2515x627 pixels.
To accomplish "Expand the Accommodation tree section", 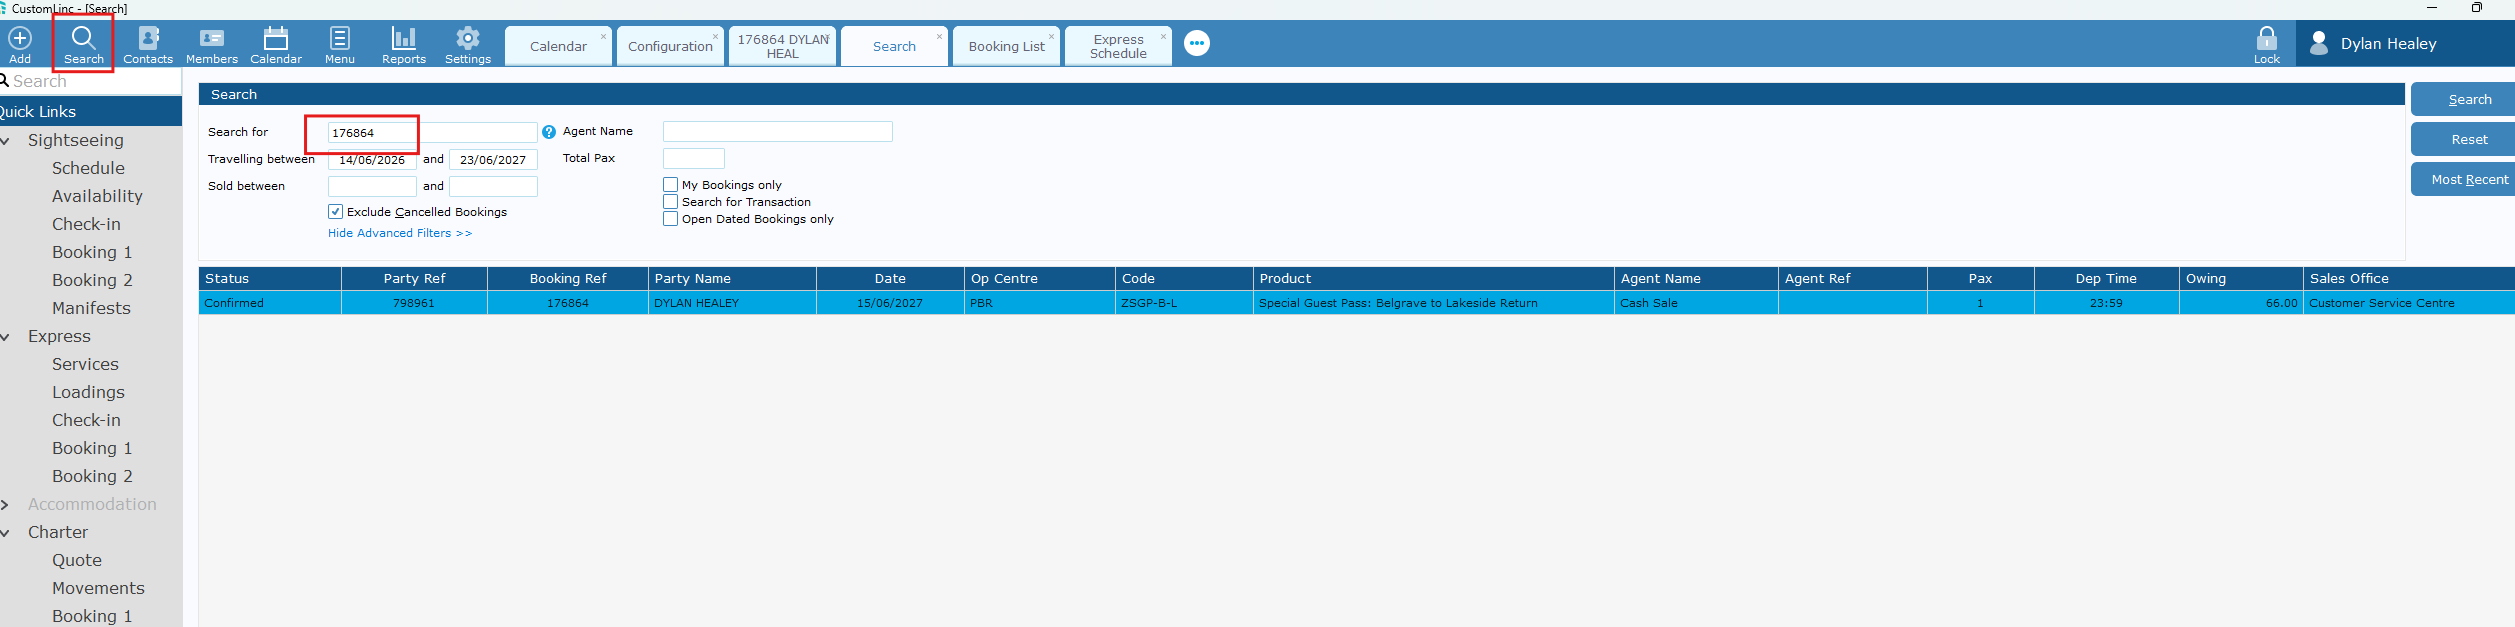I will 5,505.
